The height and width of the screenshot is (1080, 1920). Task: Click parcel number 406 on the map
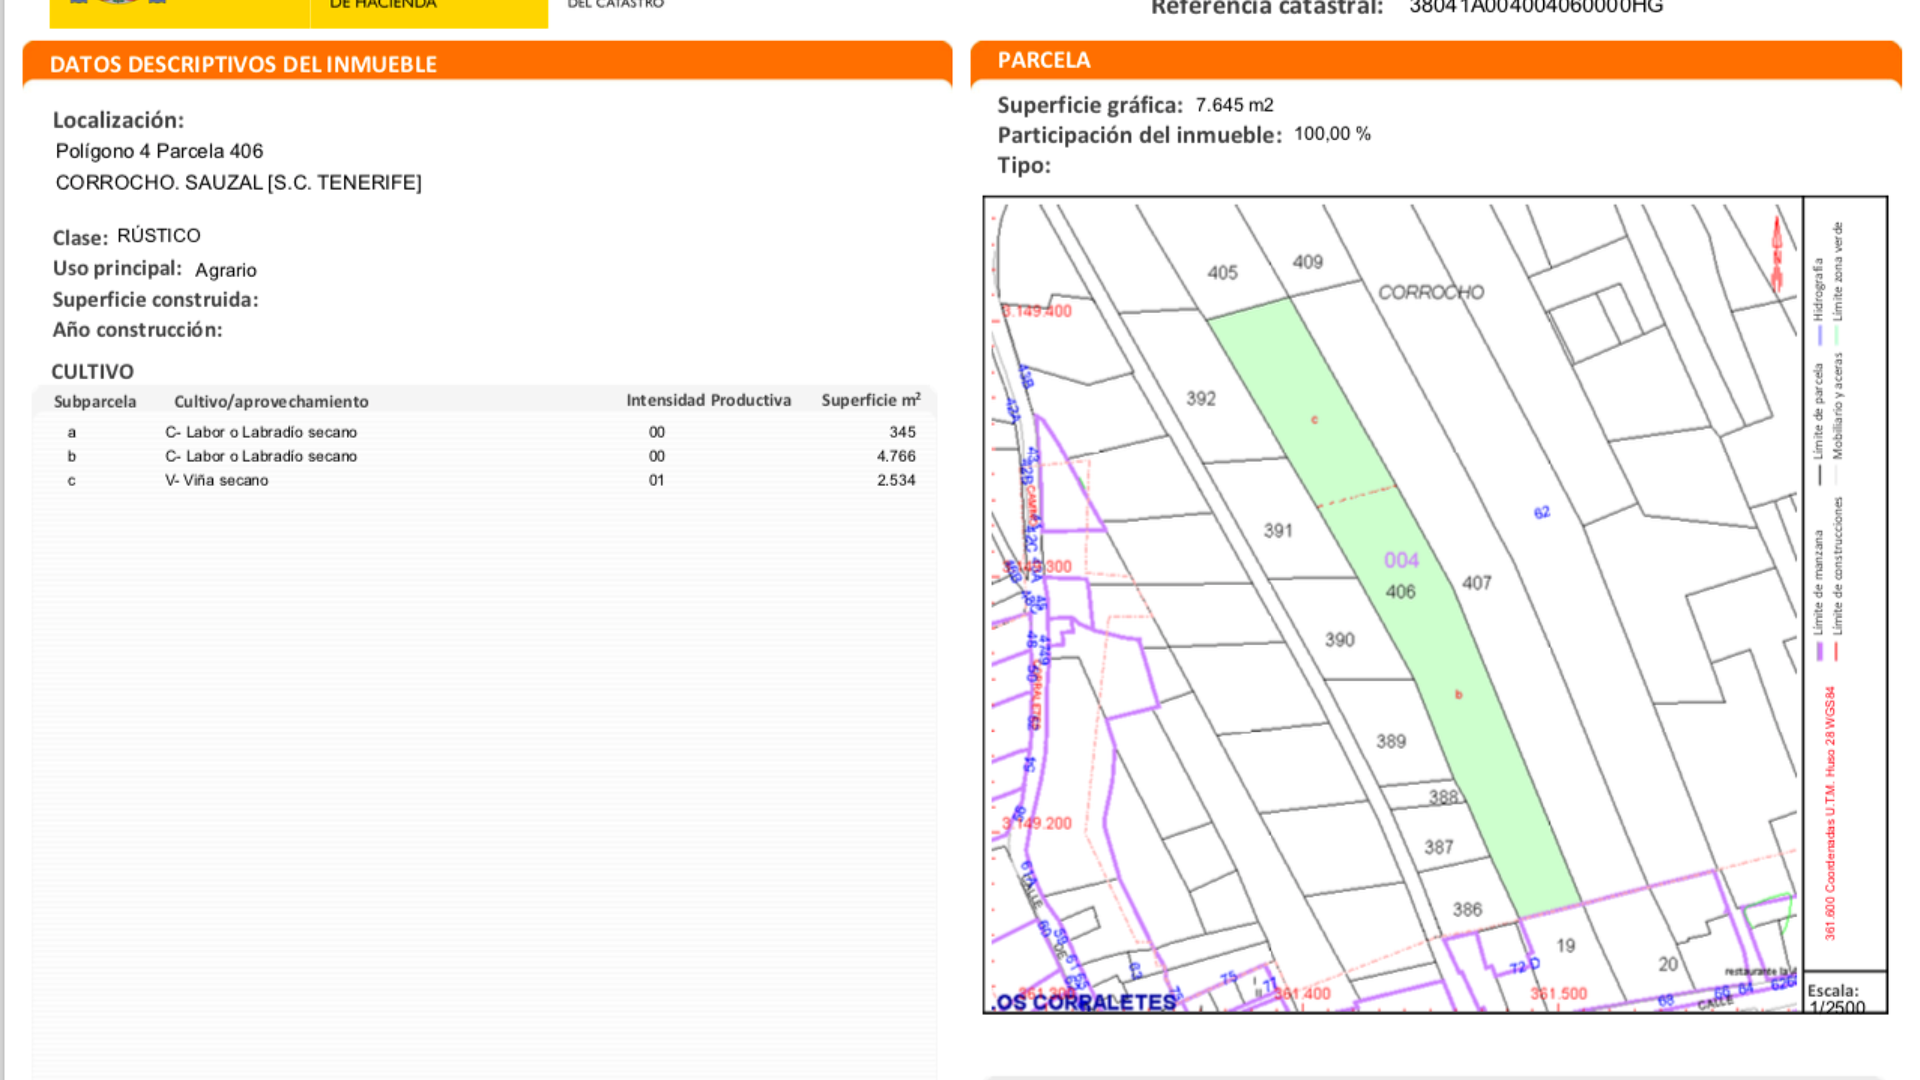click(1400, 592)
